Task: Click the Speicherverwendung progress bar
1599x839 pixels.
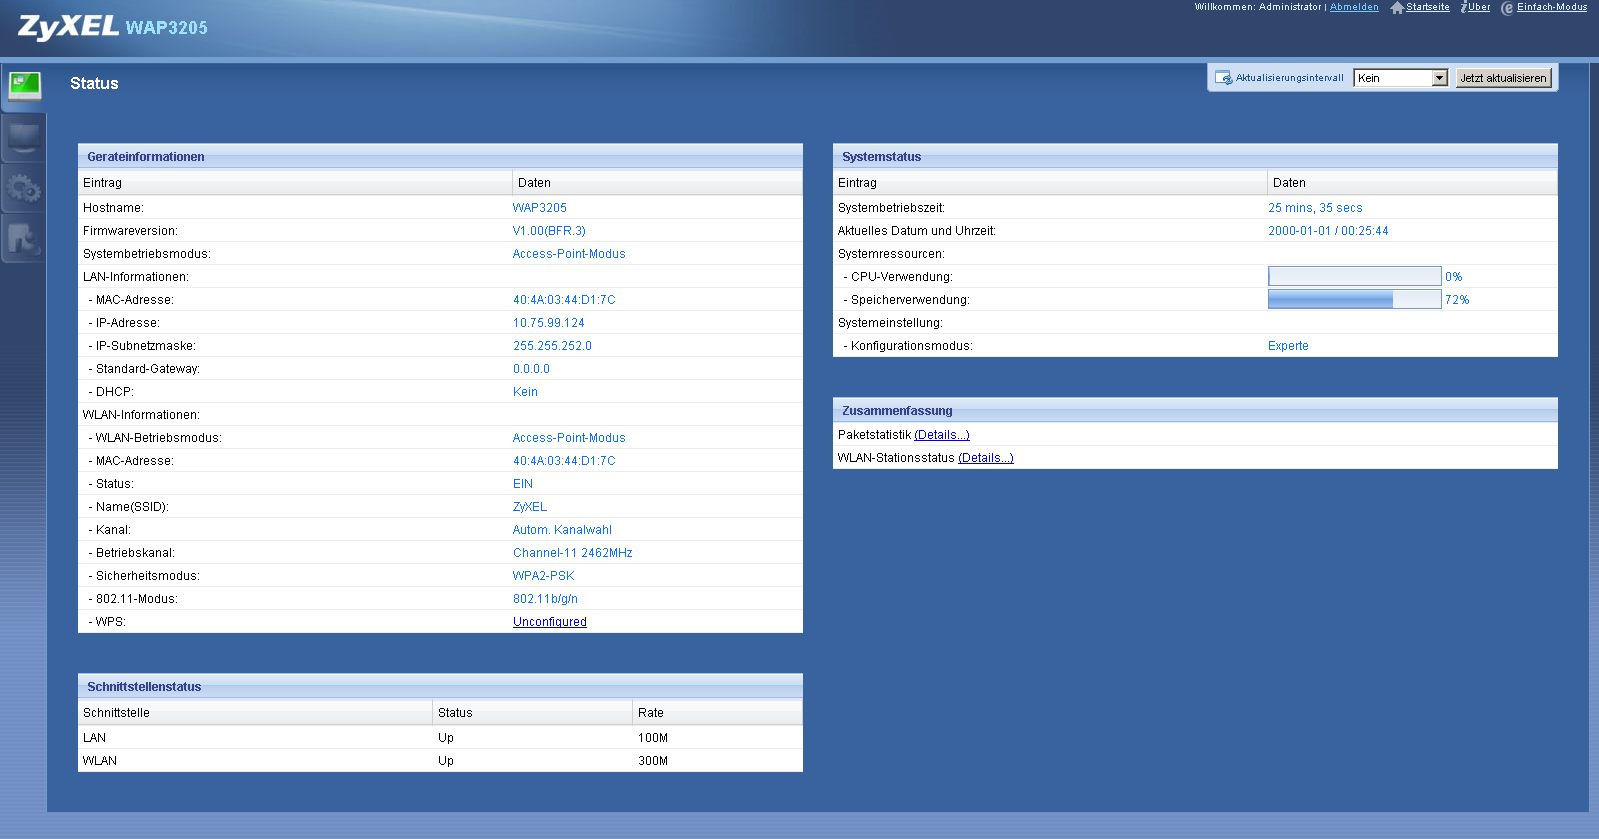Action: pyautogui.click(x=1354, y=299)
